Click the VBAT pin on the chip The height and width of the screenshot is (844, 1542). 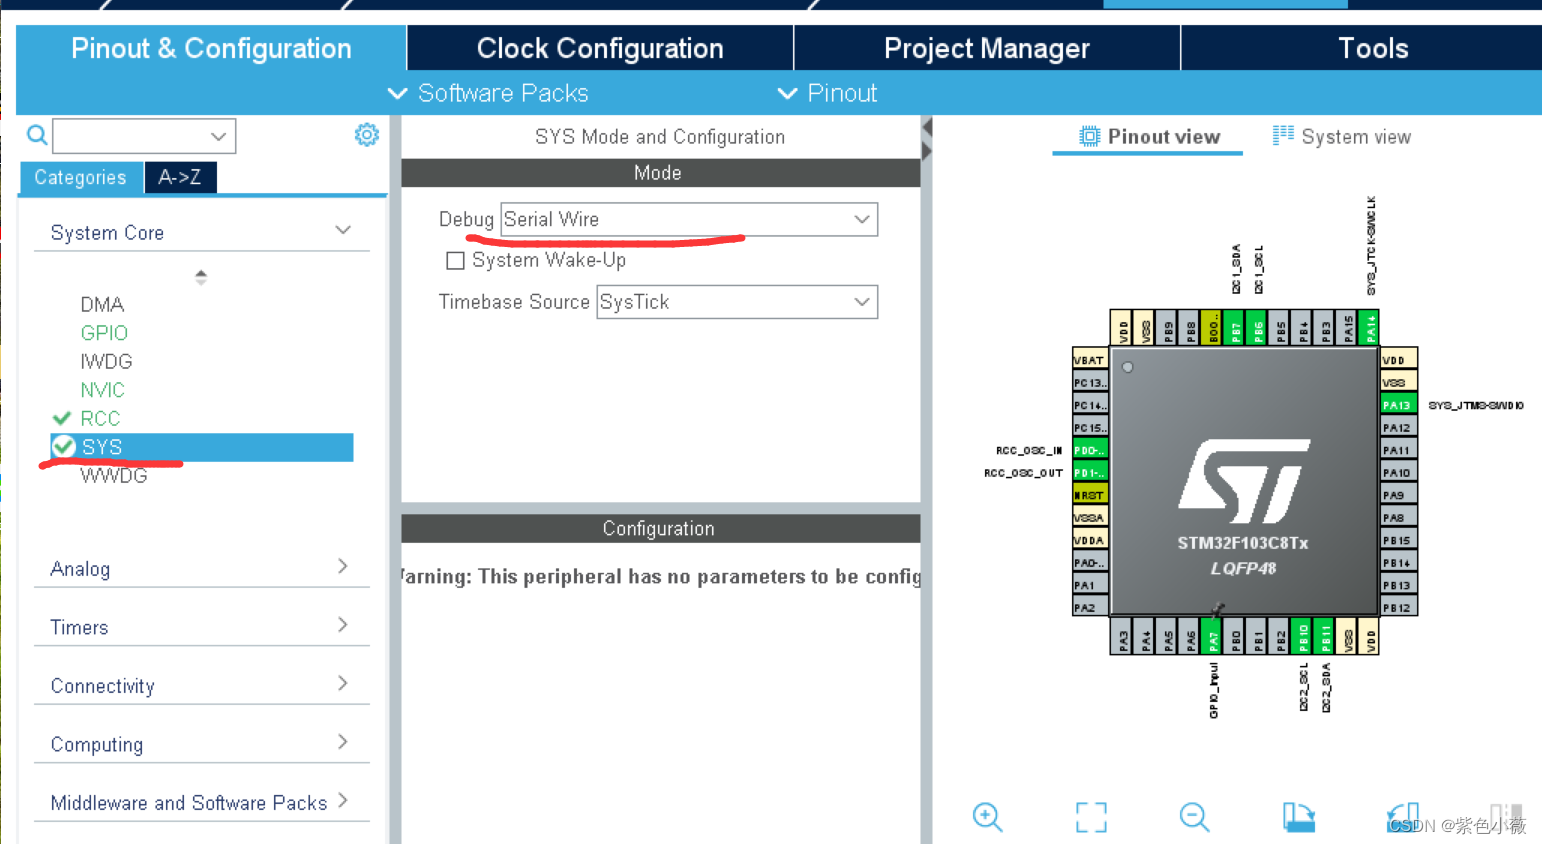pos(1090,360)
